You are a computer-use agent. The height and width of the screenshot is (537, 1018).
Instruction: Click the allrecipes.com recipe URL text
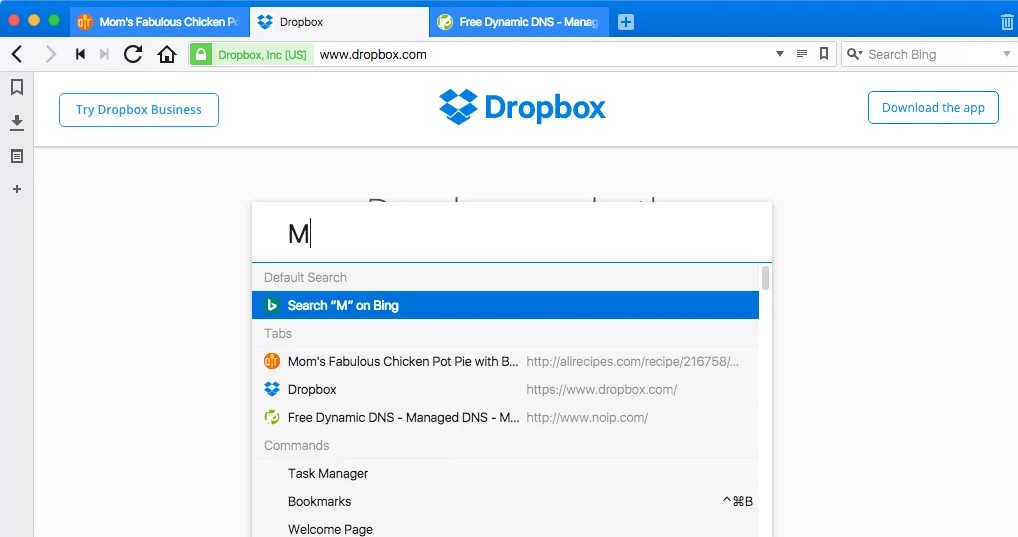click(632, 362)
